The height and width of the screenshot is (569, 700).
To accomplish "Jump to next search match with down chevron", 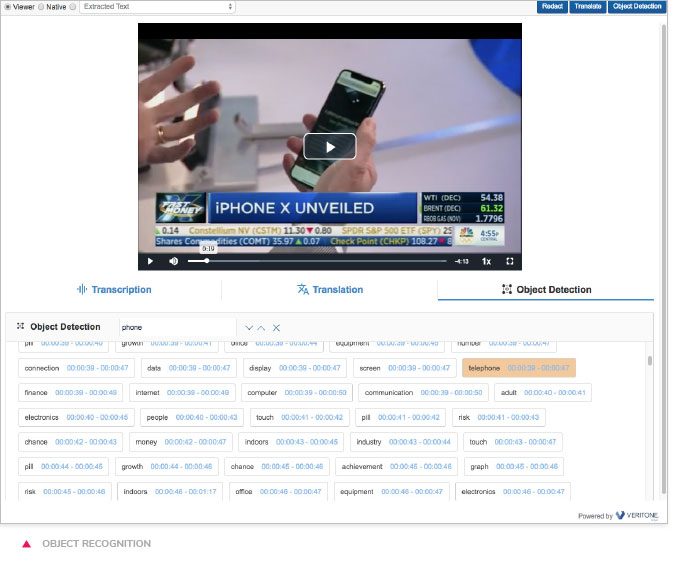I will coord(249,328).
